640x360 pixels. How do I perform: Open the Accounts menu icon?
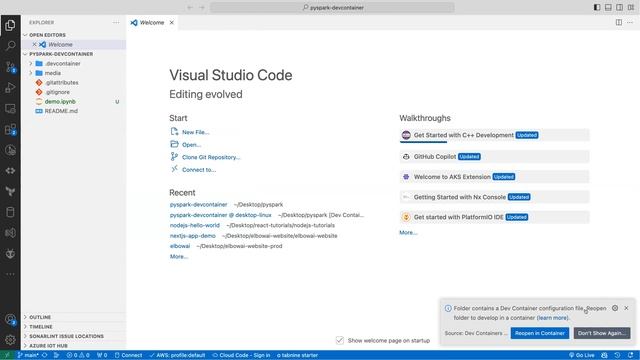pyautogui.click(x=10, y=319)
